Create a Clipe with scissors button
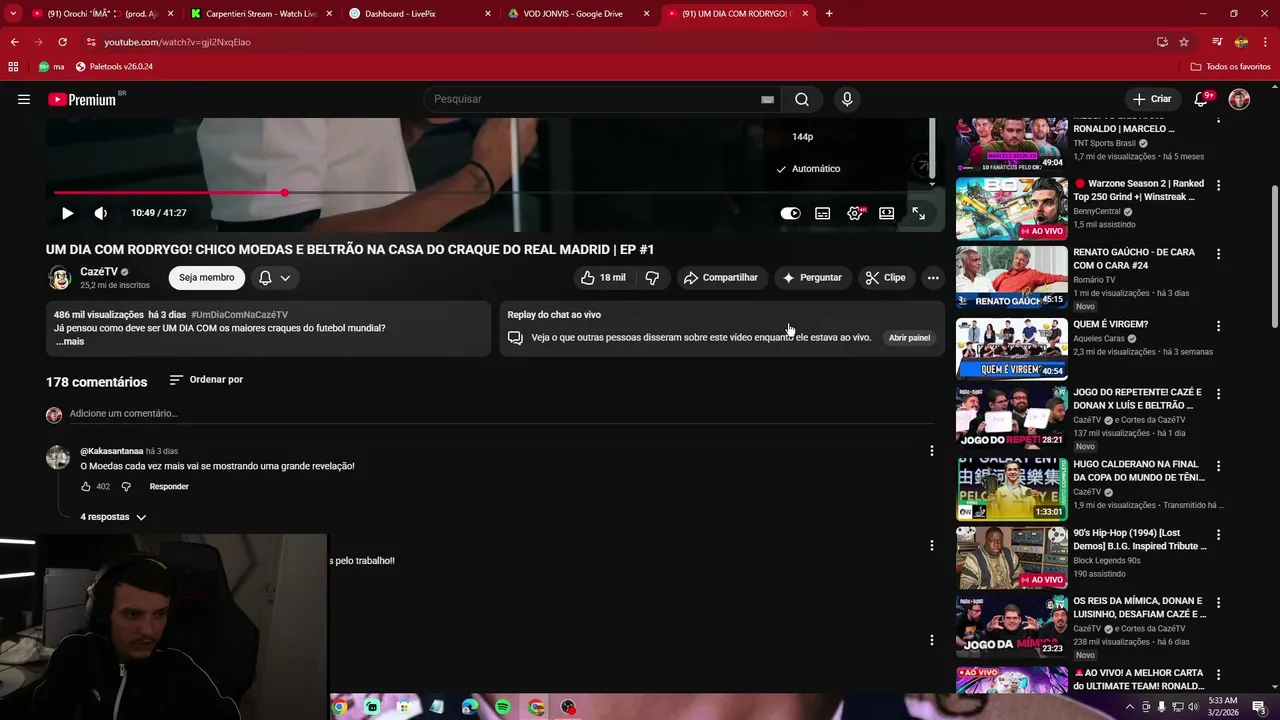Viewport: 1280px width, 720px height. [x=886, y=278]
